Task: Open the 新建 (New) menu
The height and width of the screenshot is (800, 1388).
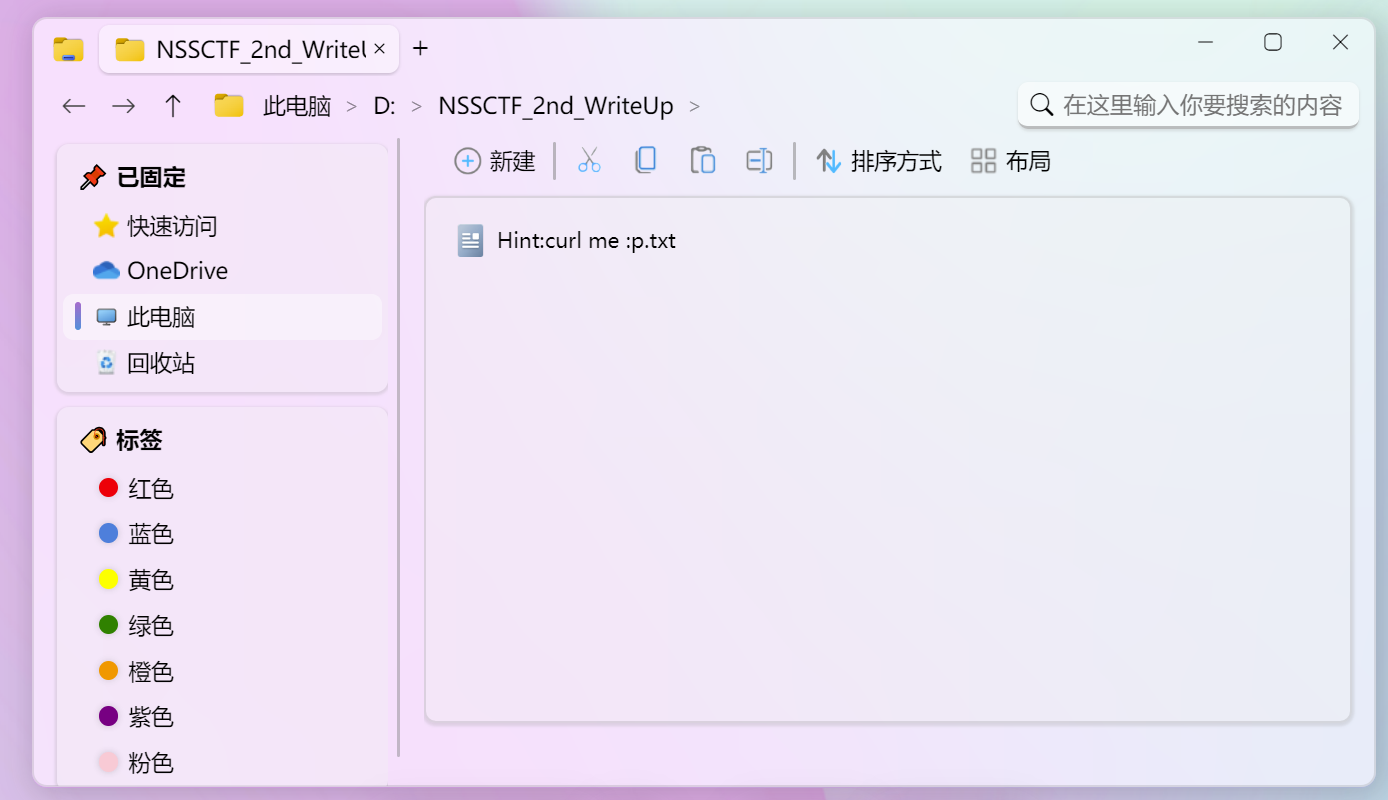Action: coord(495,161)
